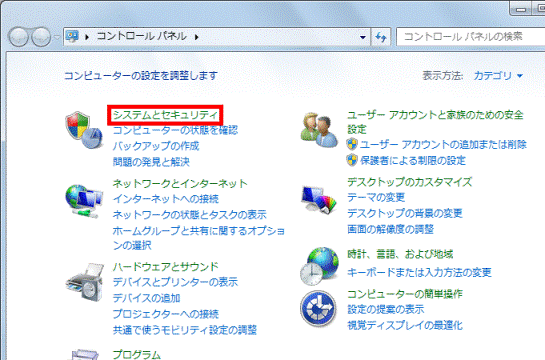Screen dimensions: 545x360
Task: Open バックアップの作成 link
Action: point(156,146)
